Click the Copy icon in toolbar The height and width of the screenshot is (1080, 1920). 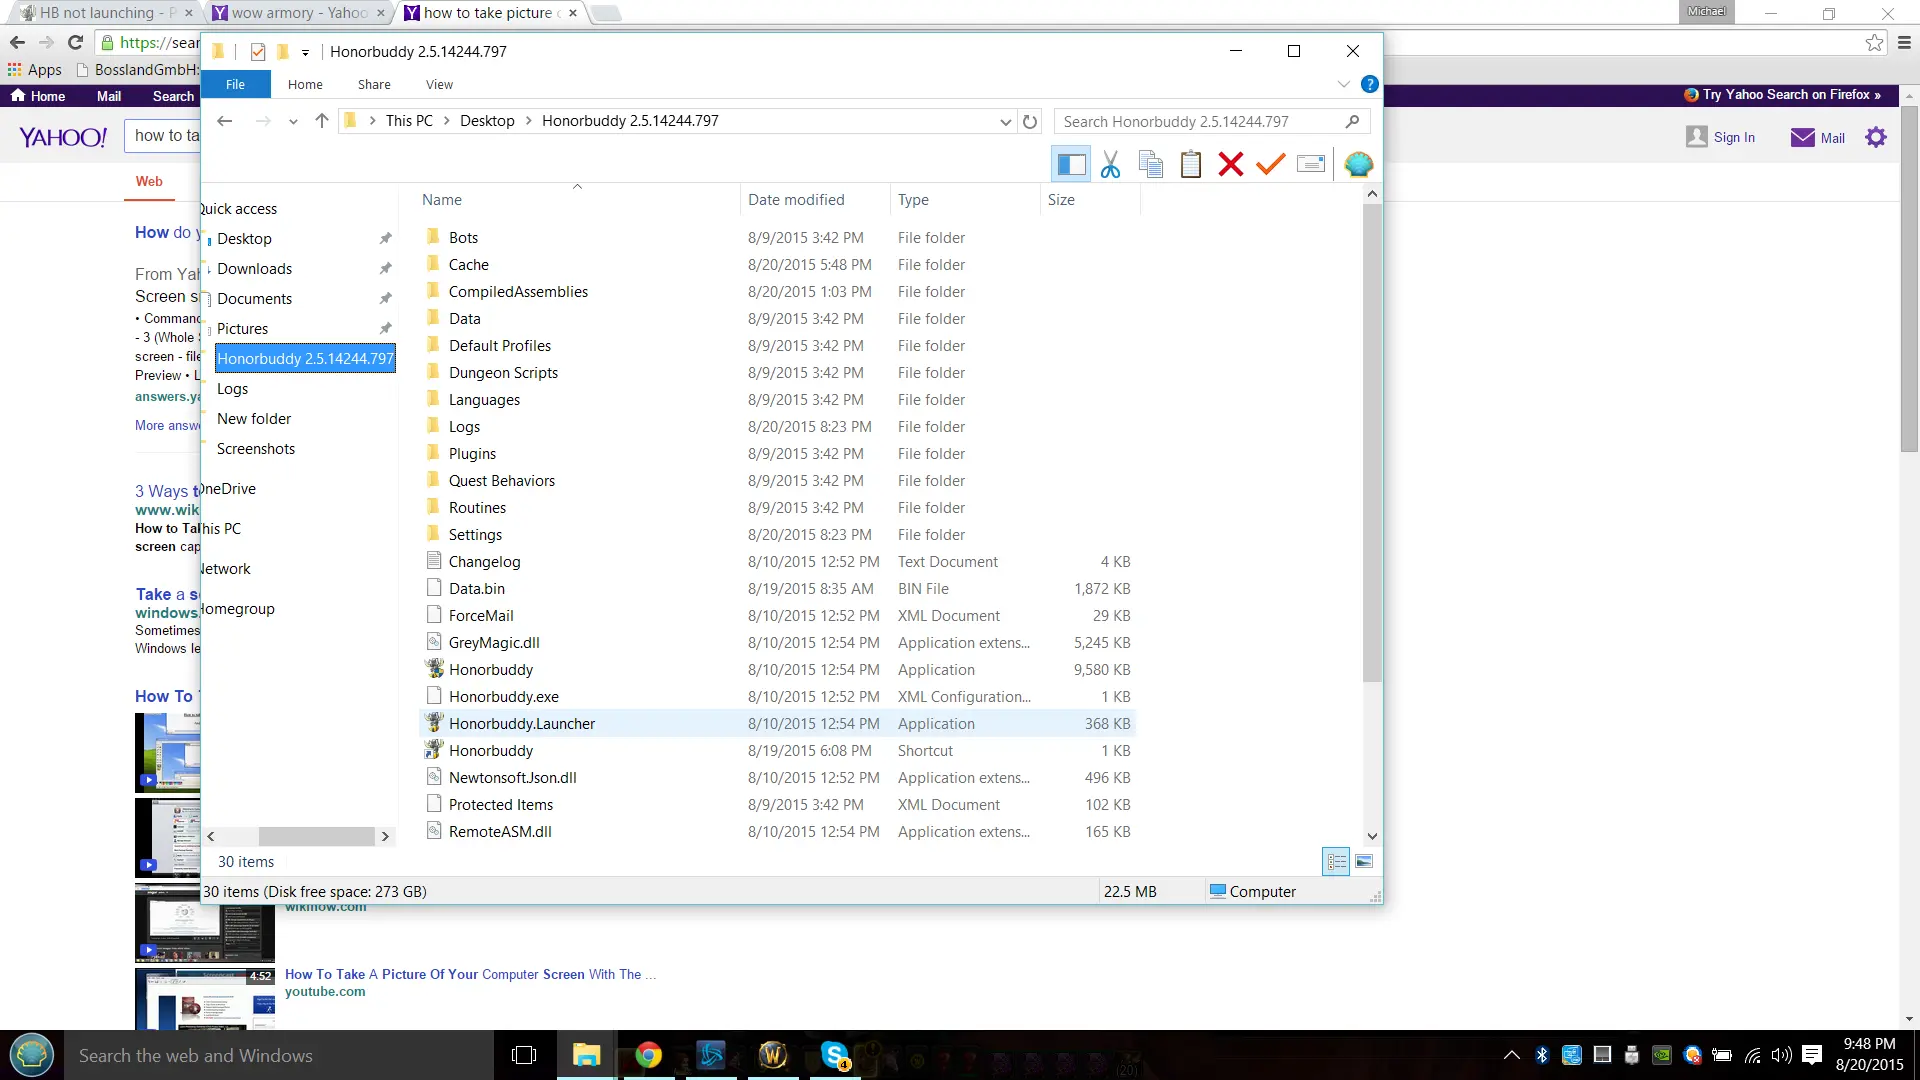(1151, 164)
